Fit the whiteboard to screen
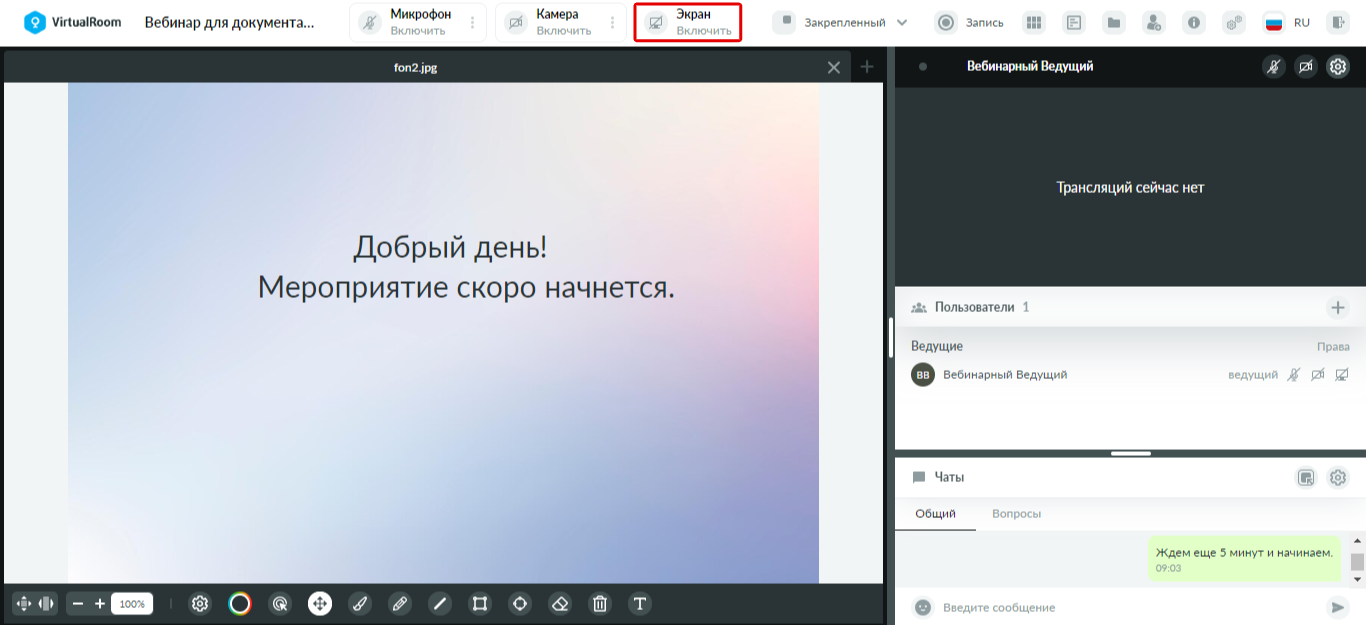The width and height of the screenshot is (1366, 625). pos(24,603)
